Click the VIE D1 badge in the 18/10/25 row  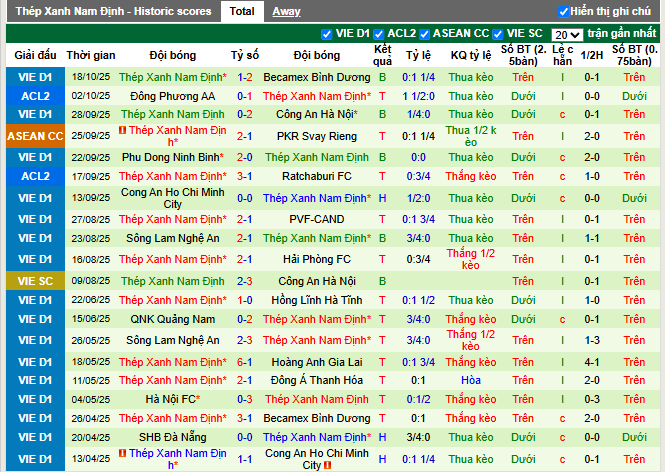click(x=34, y=77)
